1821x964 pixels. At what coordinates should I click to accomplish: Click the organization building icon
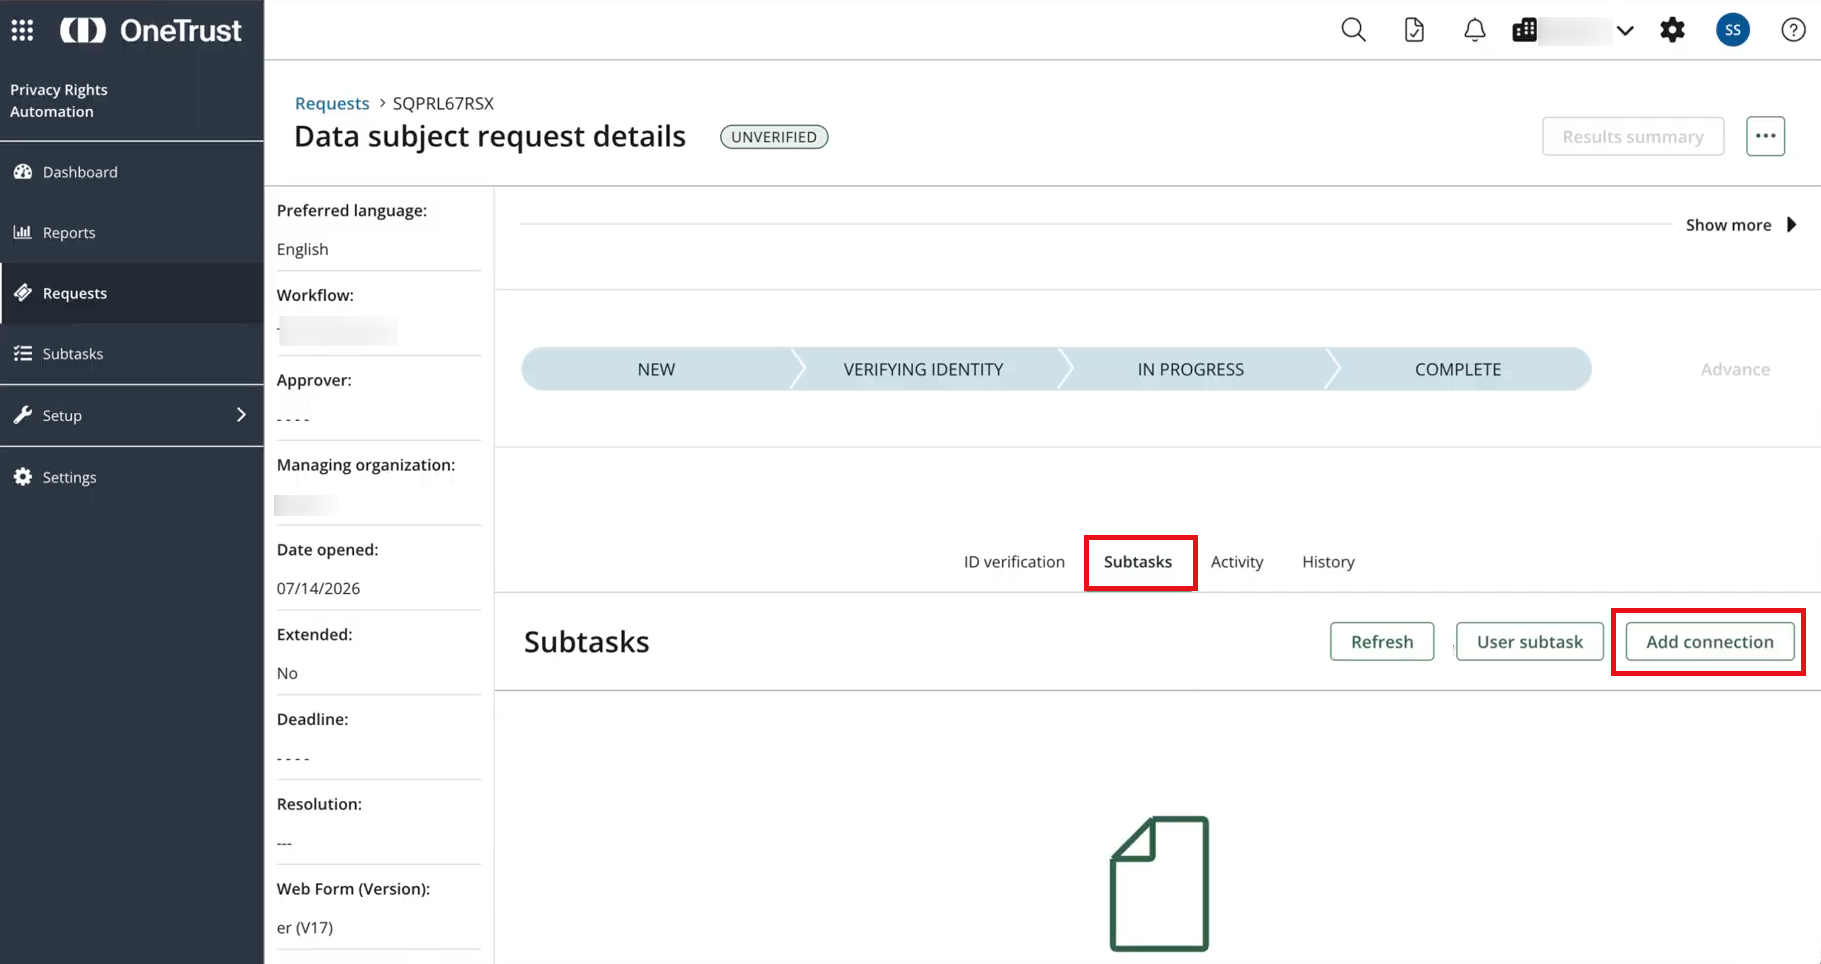tap(1524, 30)
